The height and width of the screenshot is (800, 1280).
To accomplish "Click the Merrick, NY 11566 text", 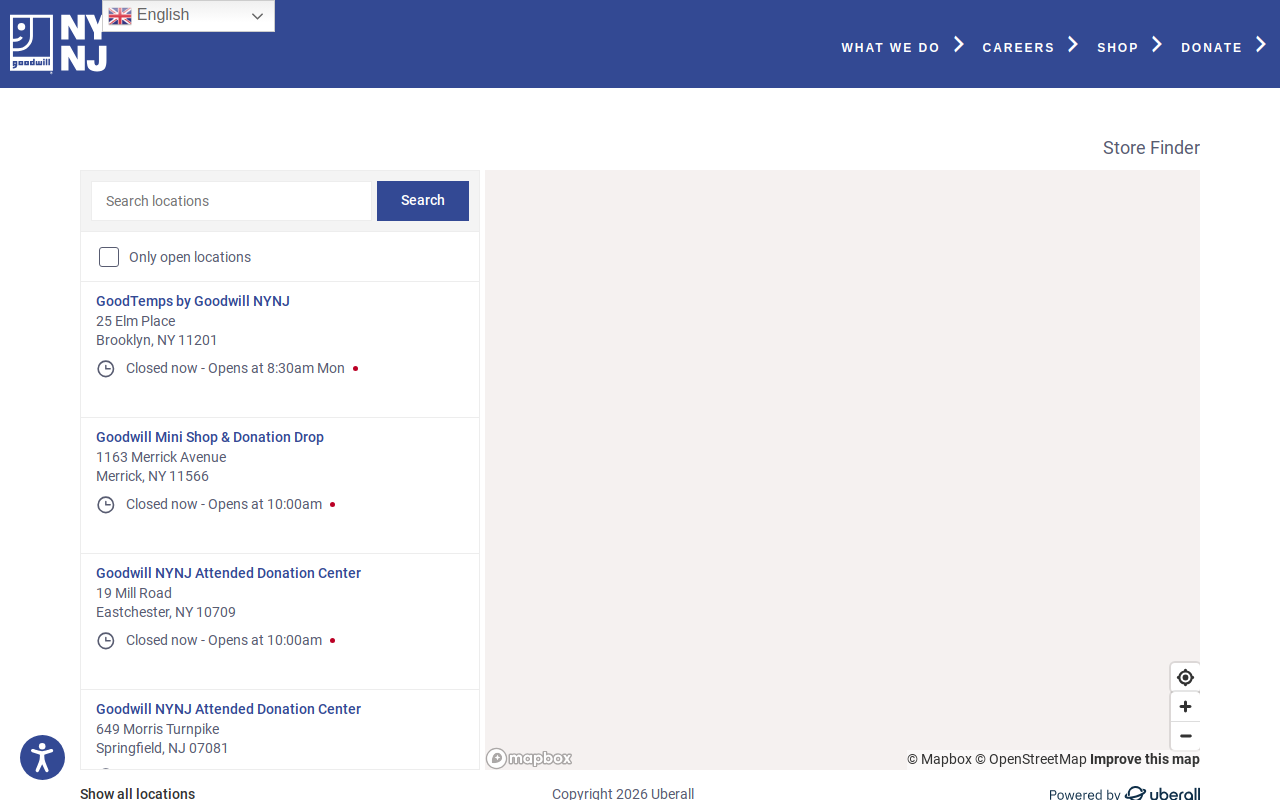I will [x=152, y=476].
